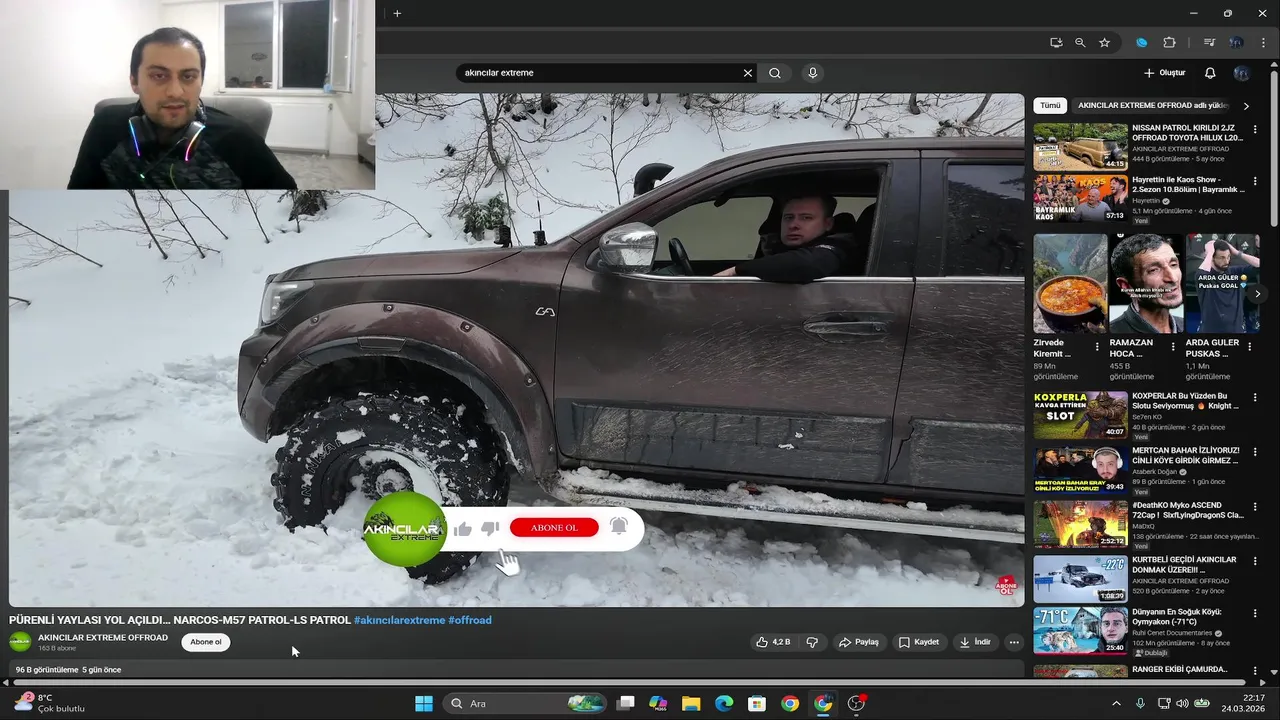
Task: Open options for KOXPERLAR video
Action: [x=1255, y=397]
